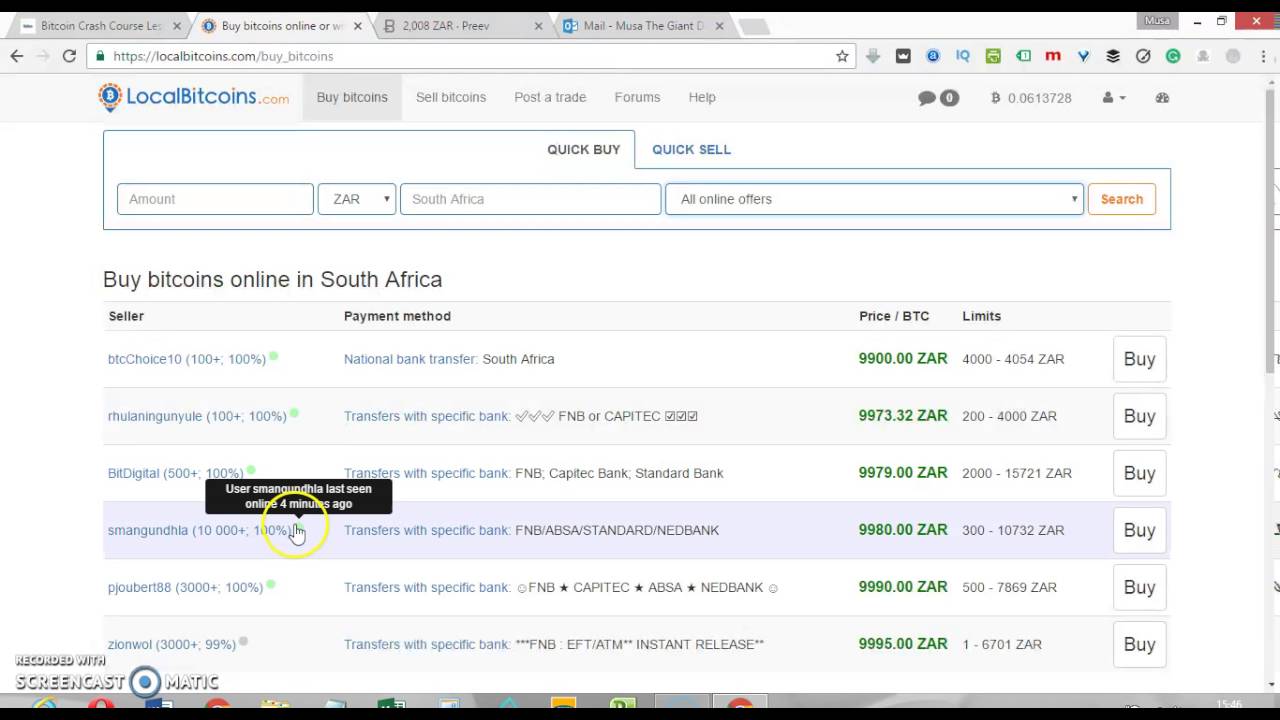1280x720 pixels.
Task: Click the IQ extension icon
Action: [963, 56]
